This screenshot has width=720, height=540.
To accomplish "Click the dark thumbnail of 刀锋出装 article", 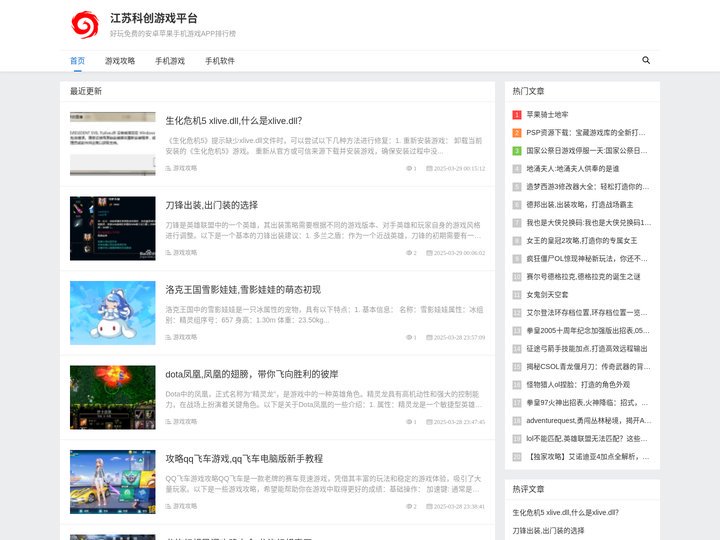I will tap(112, 228).
